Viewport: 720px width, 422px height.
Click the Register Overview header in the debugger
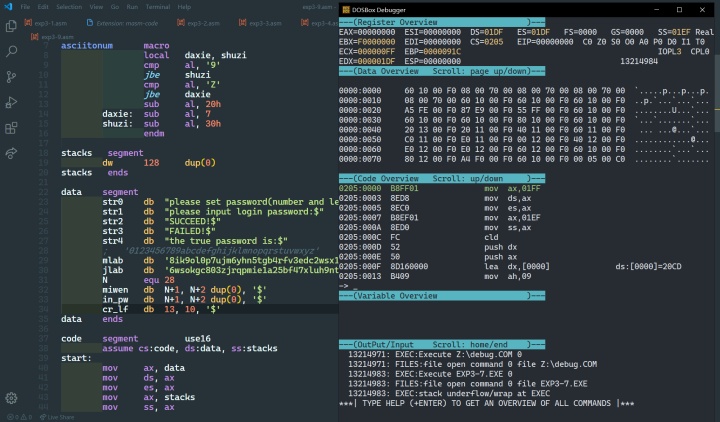(442, 22)
